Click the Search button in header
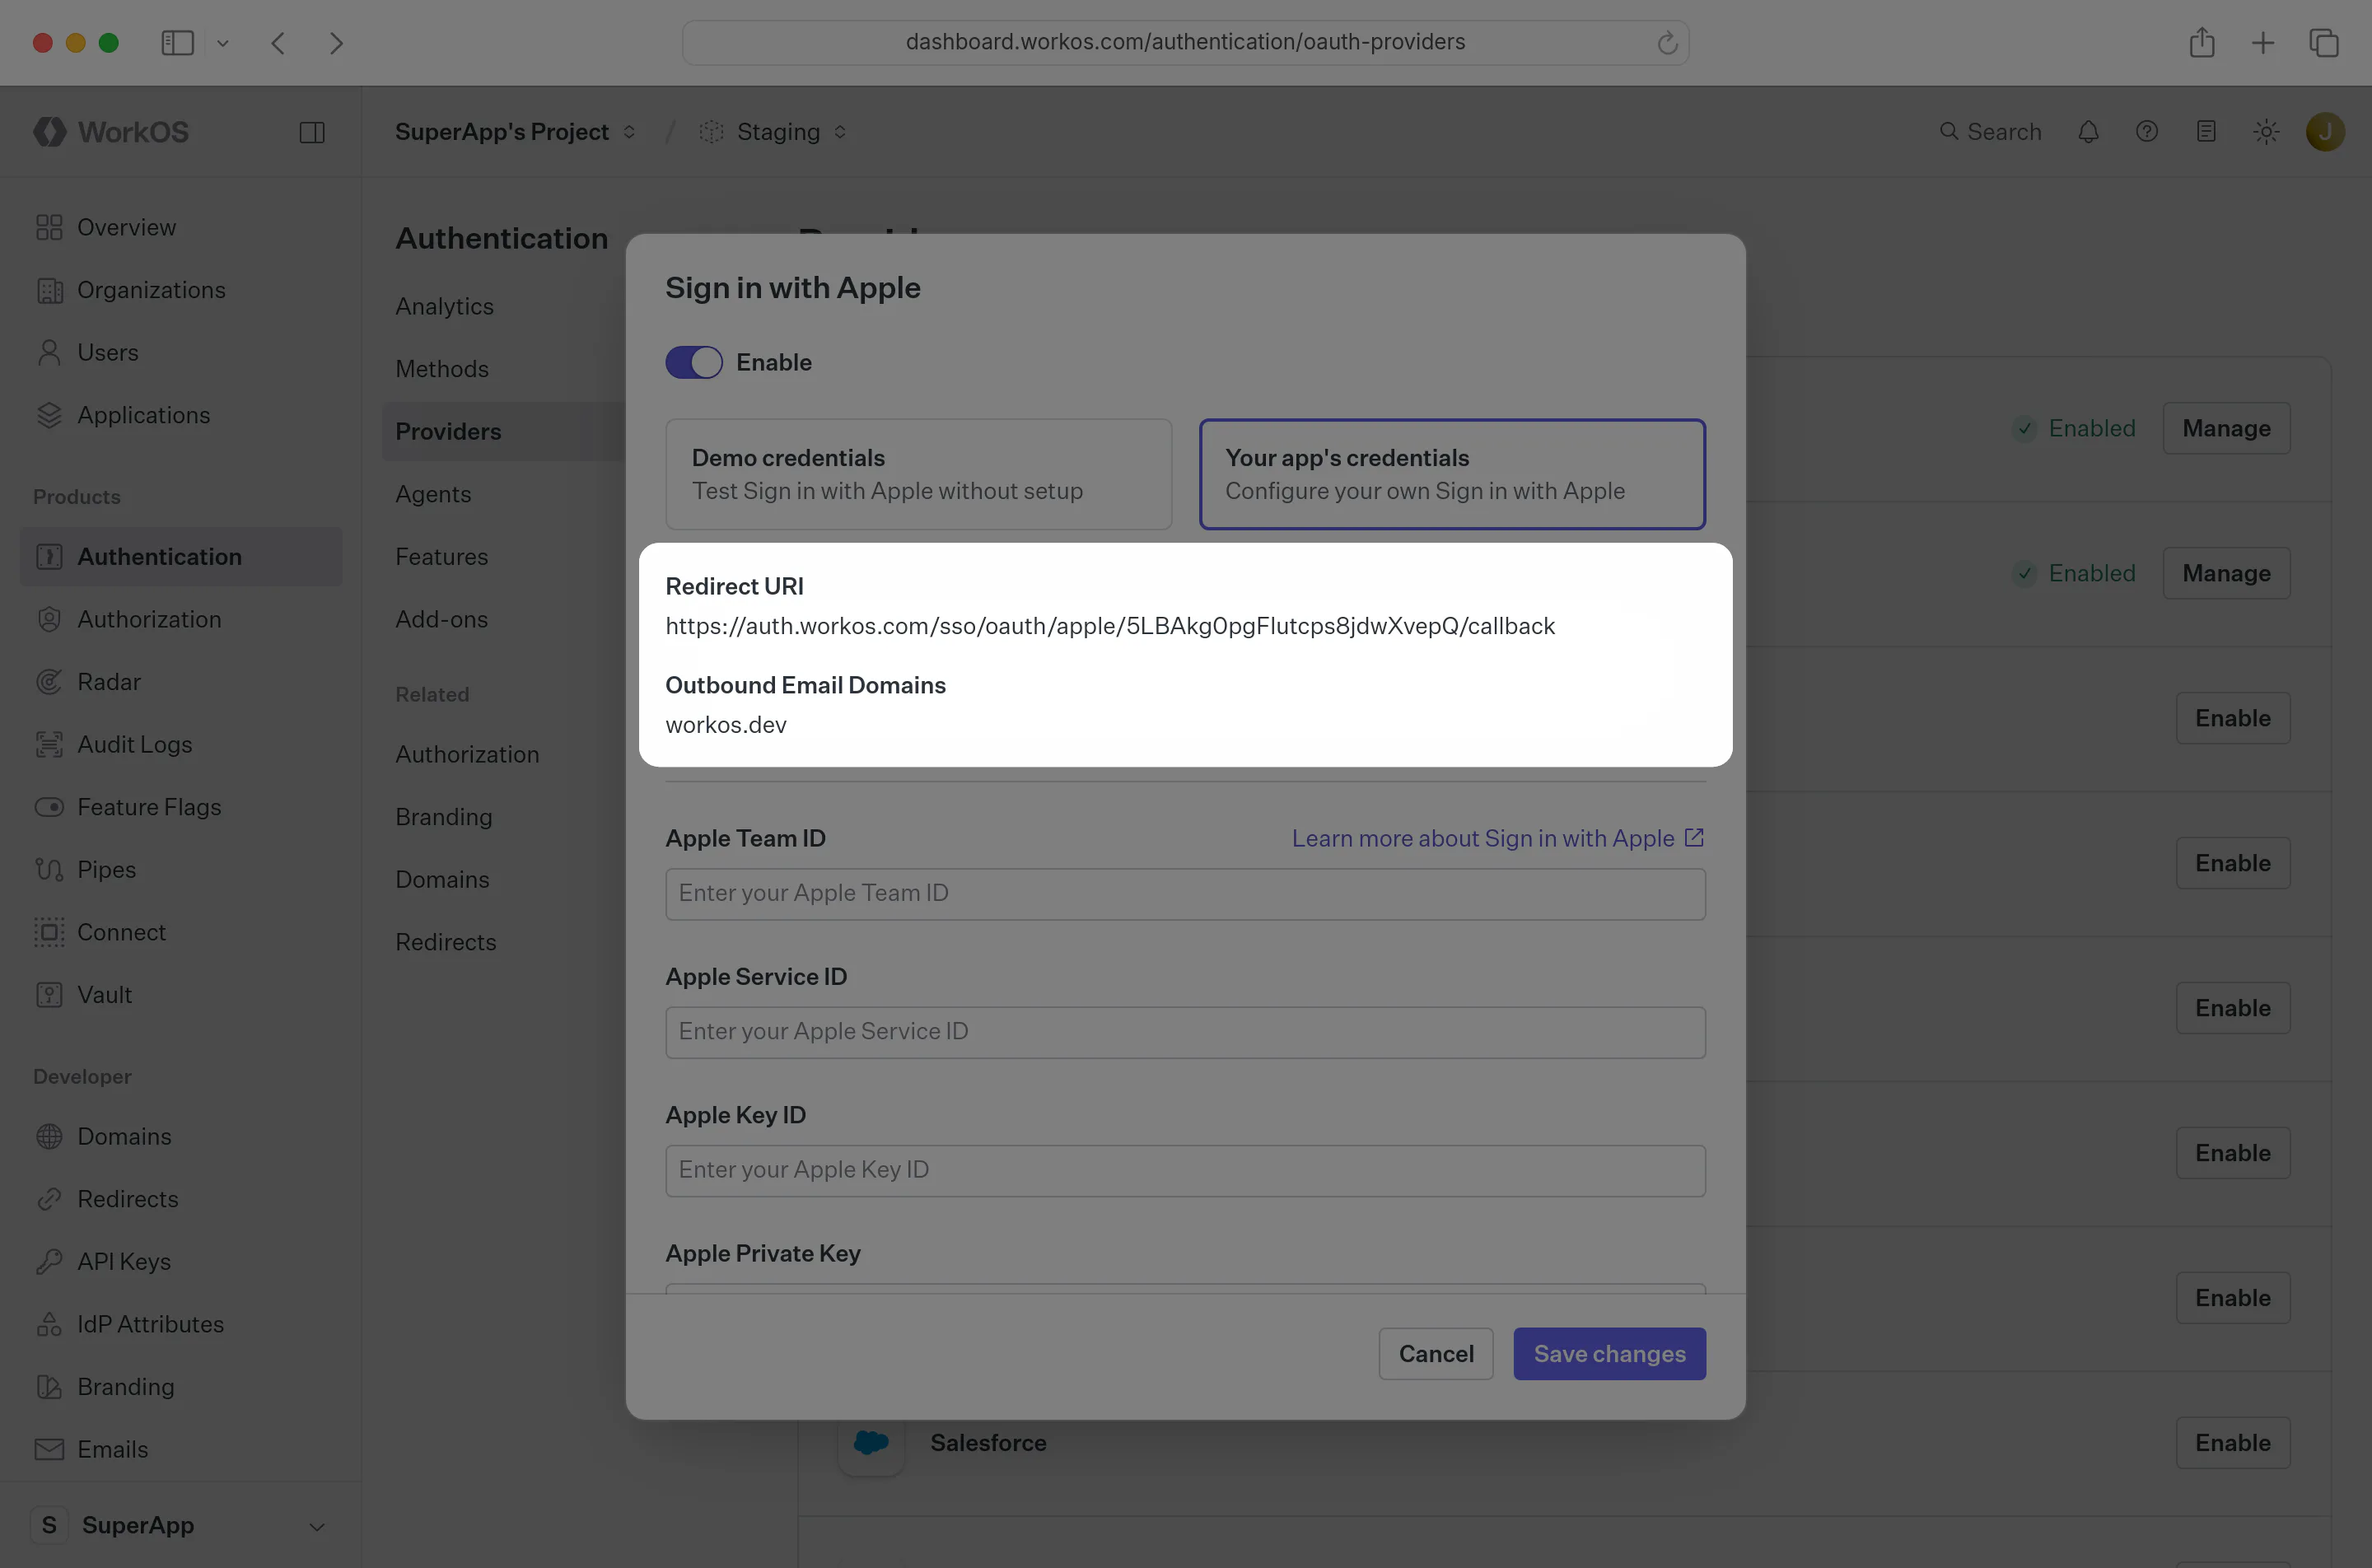The height and width of the screenshot is (1568, 2372). 1990,131
